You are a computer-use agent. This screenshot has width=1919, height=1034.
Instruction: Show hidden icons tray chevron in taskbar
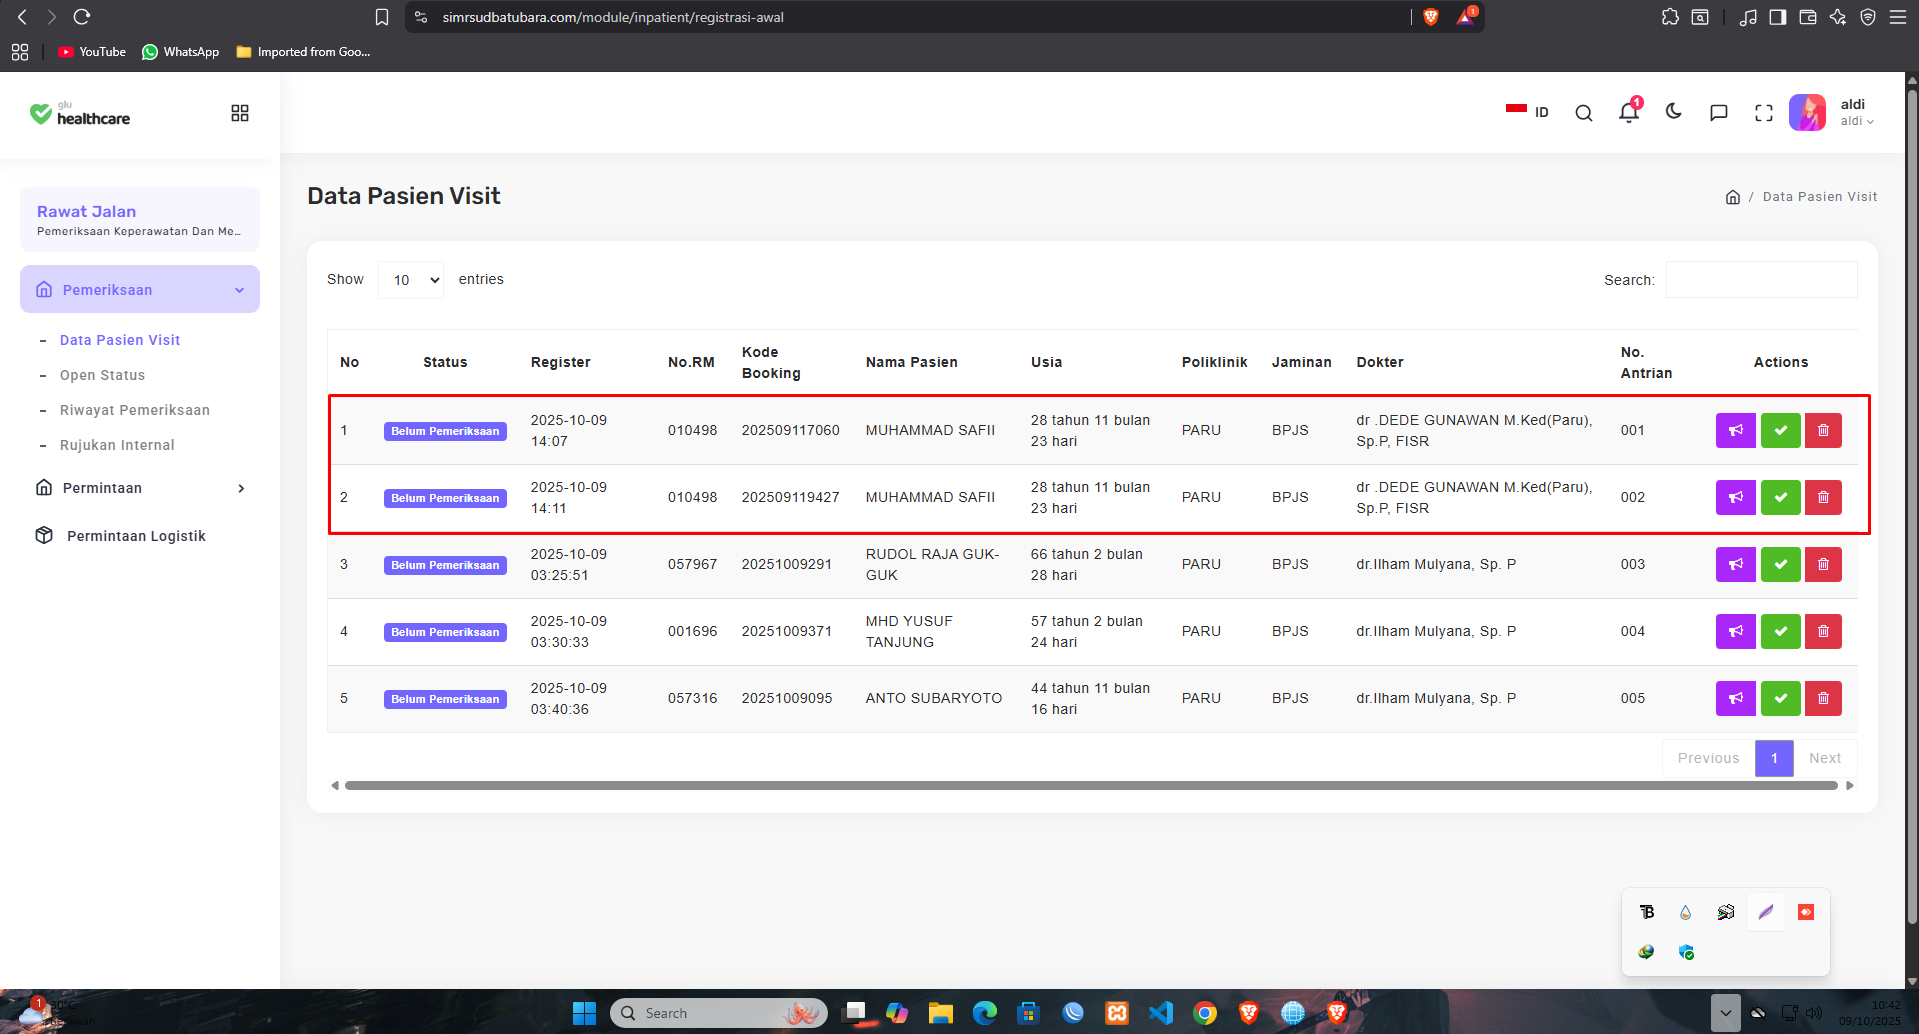click(1725, 1013)
